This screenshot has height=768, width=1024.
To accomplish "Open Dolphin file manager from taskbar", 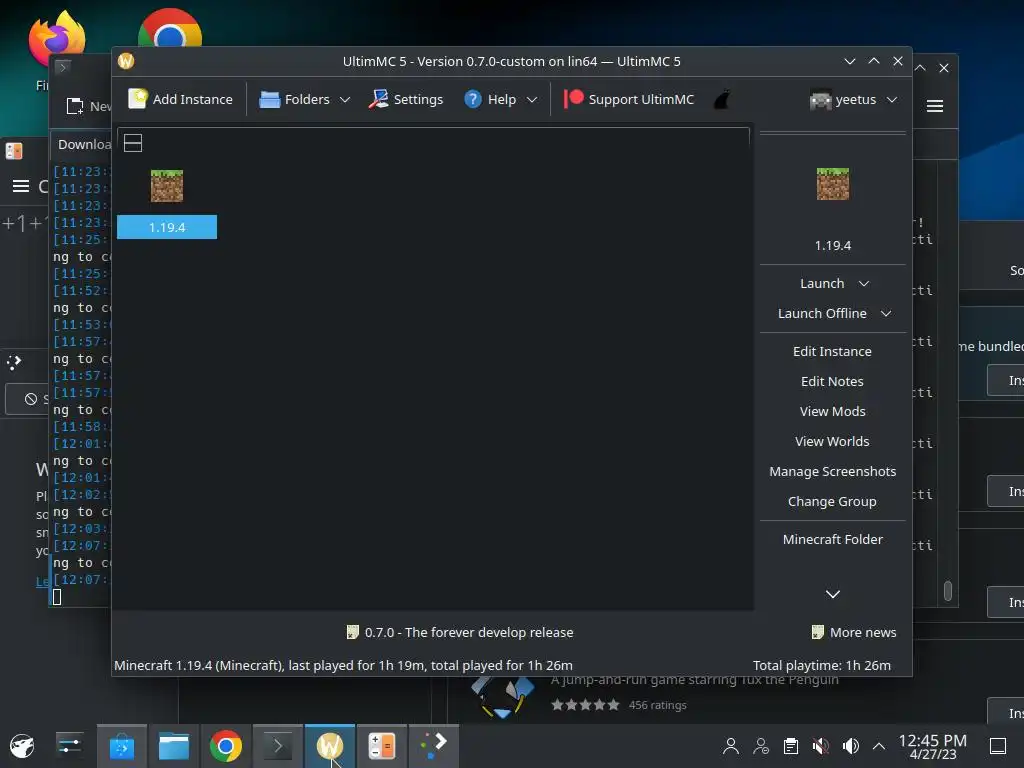I will [x=174, y=746].
